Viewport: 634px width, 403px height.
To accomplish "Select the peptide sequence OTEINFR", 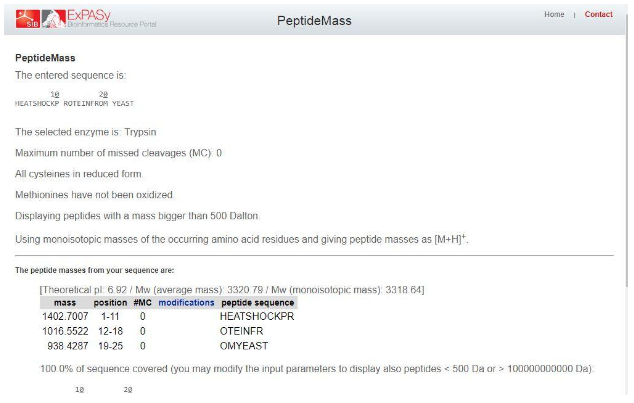I will click(x=241, y=331).
